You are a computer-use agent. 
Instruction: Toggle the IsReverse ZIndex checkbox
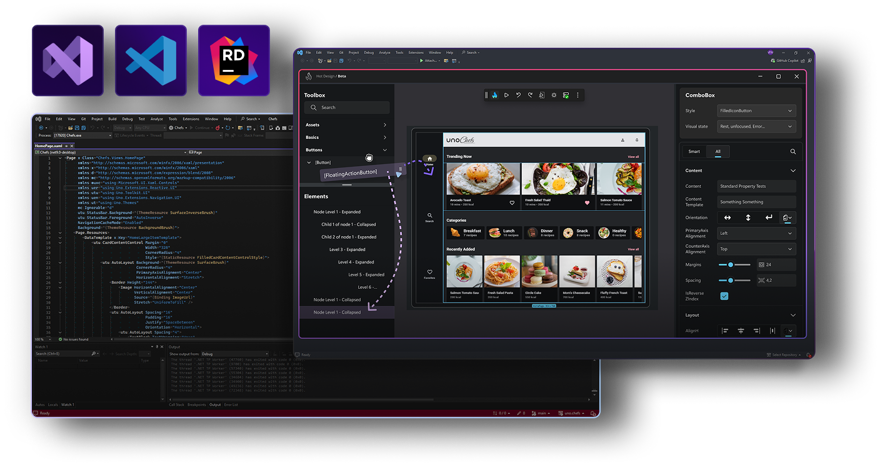(725, 295)
